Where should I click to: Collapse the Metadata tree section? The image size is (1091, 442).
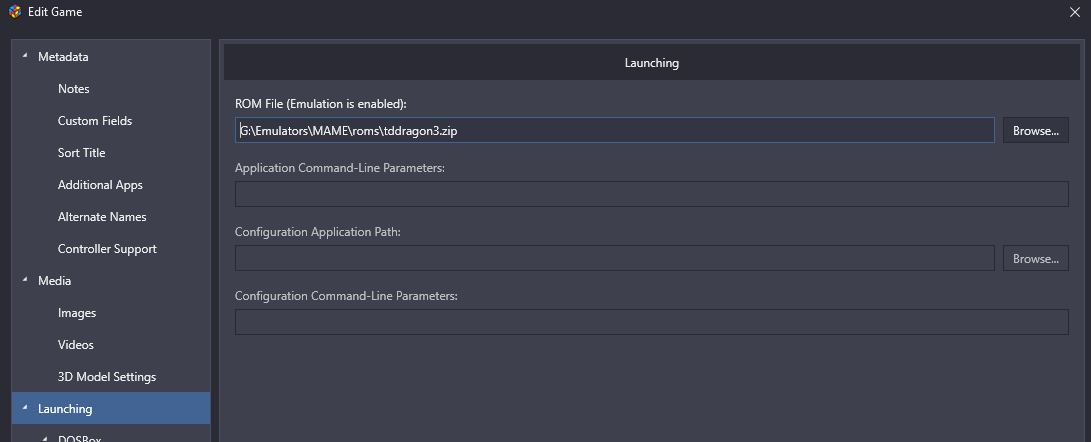pyautogui.click(x=26, y=56)
